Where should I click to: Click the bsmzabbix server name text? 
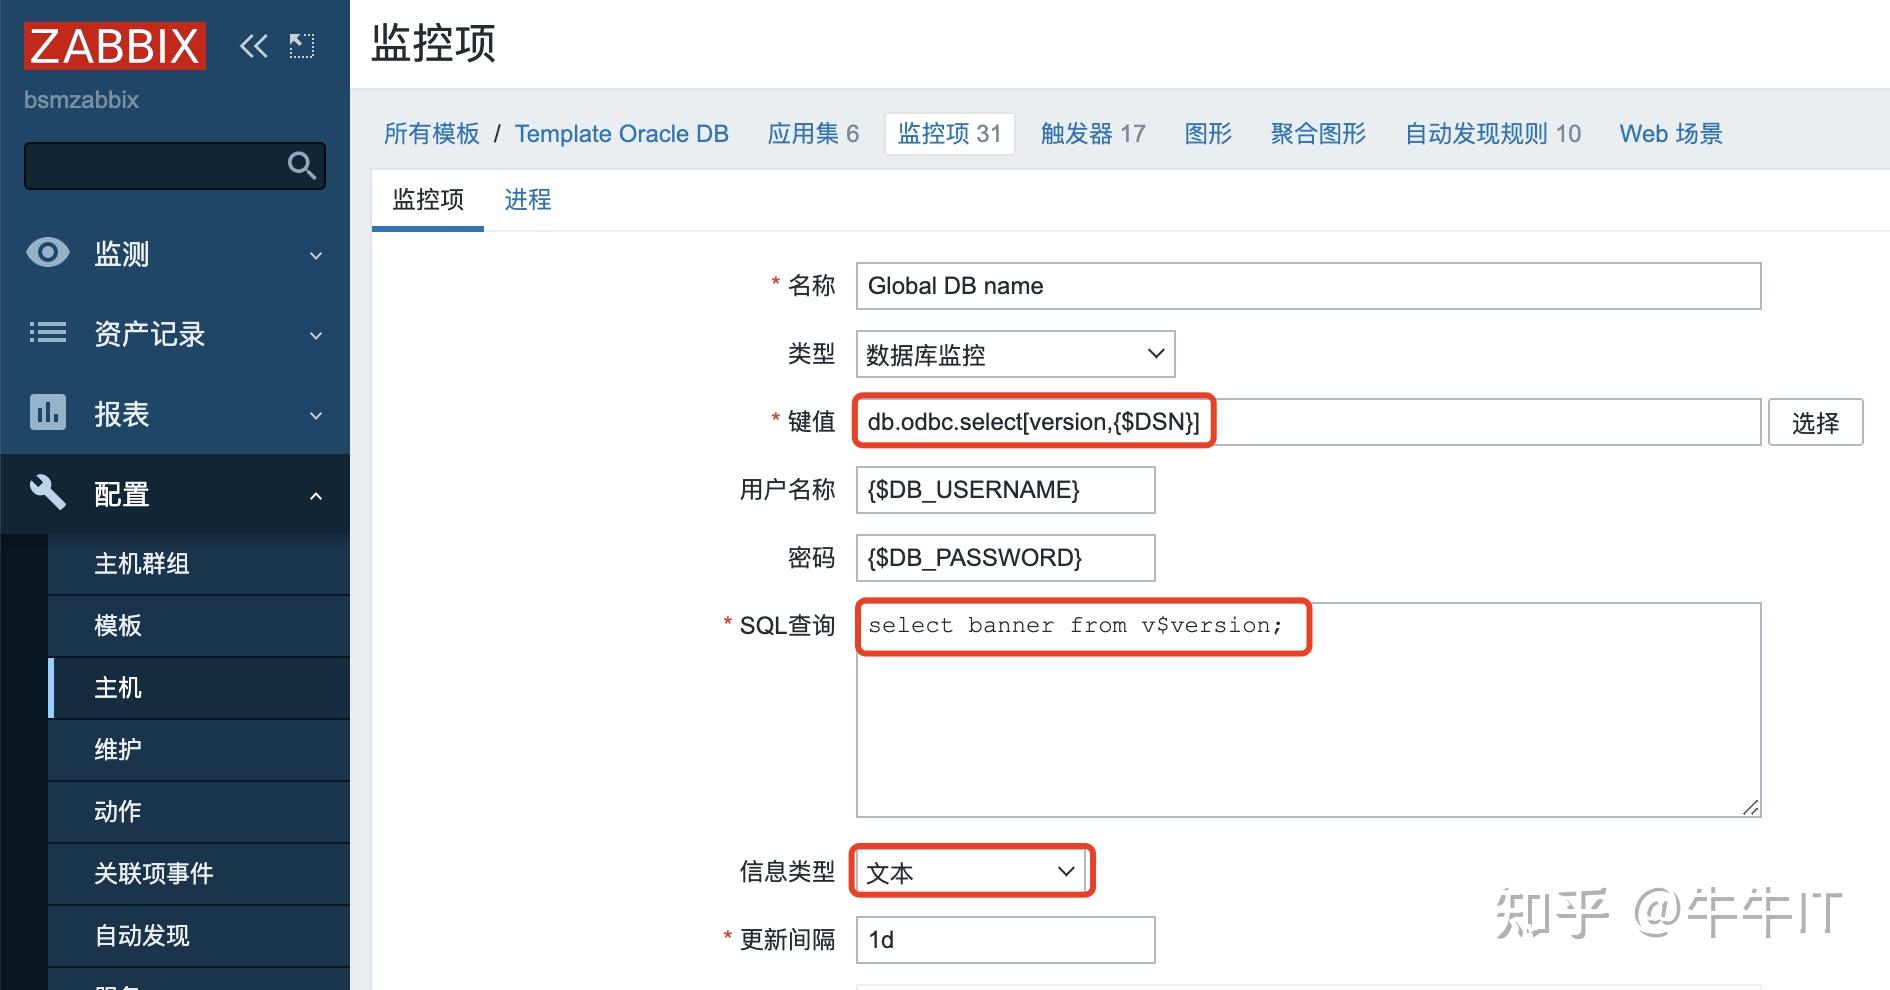pos(81,100)
